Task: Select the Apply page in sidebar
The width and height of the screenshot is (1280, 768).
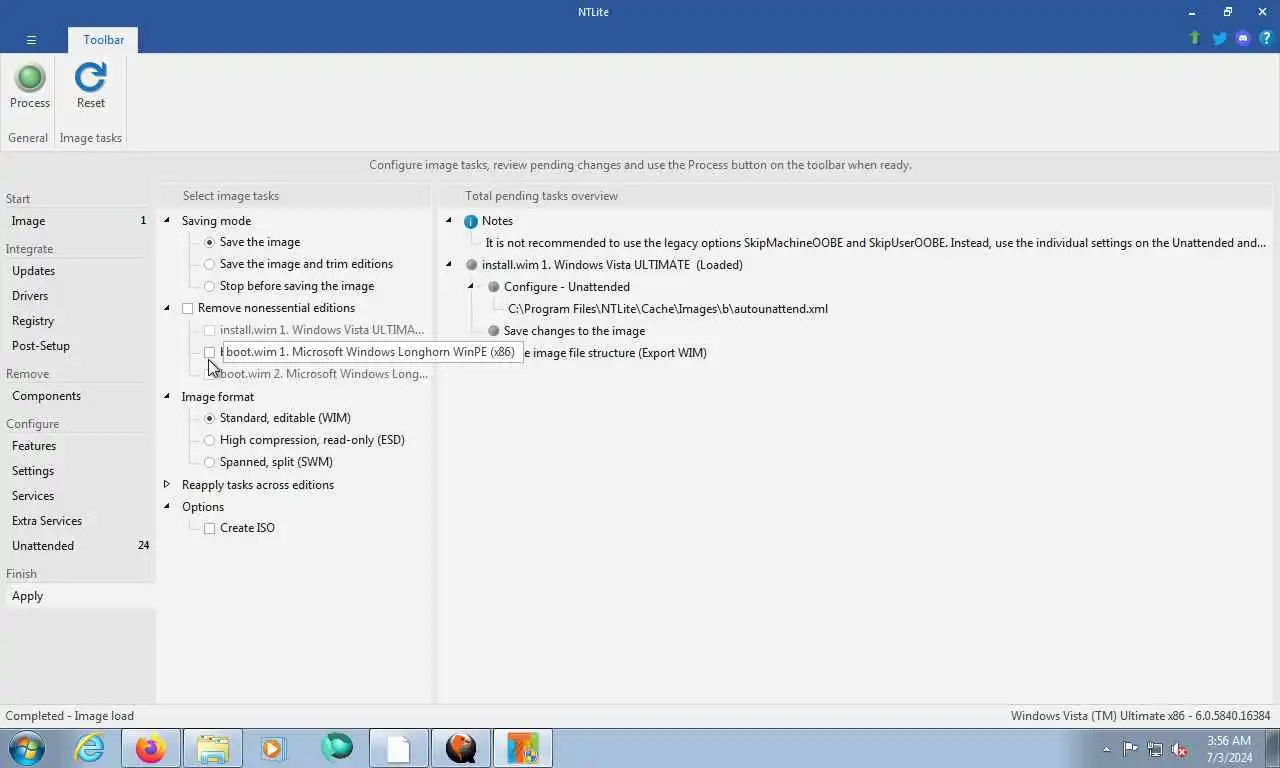Action: point(78,596)
